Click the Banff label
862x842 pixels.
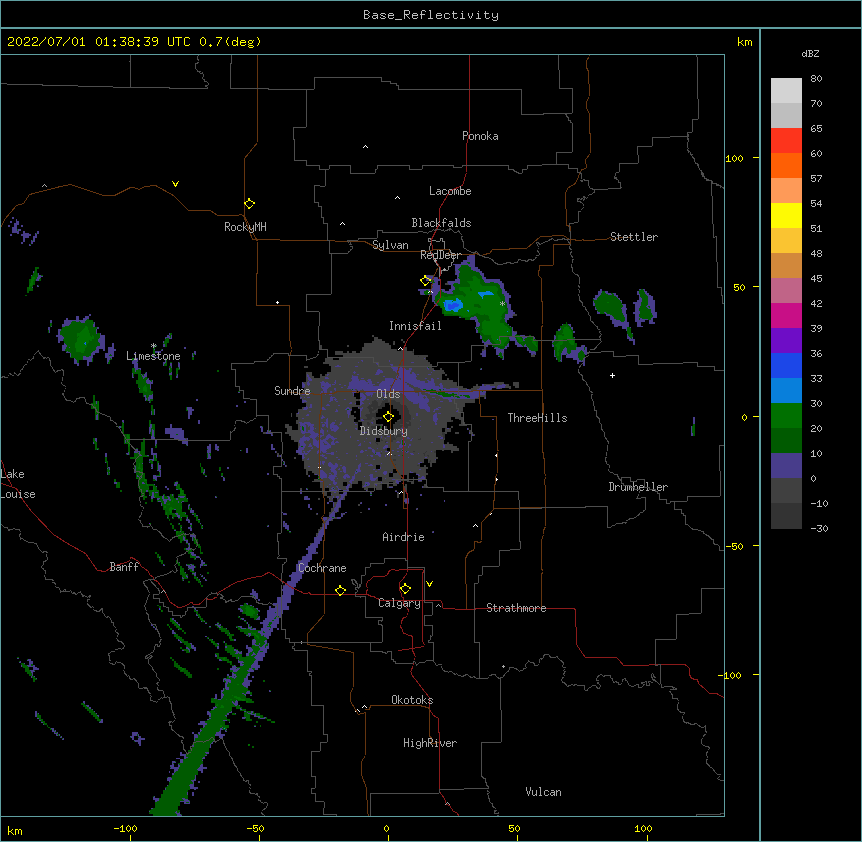124,567
